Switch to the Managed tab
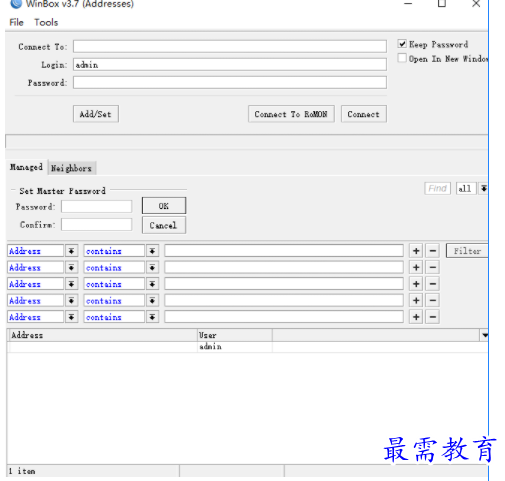Image resolution: width=505 pixels, height=481 pixels. [x=26, y=167]
